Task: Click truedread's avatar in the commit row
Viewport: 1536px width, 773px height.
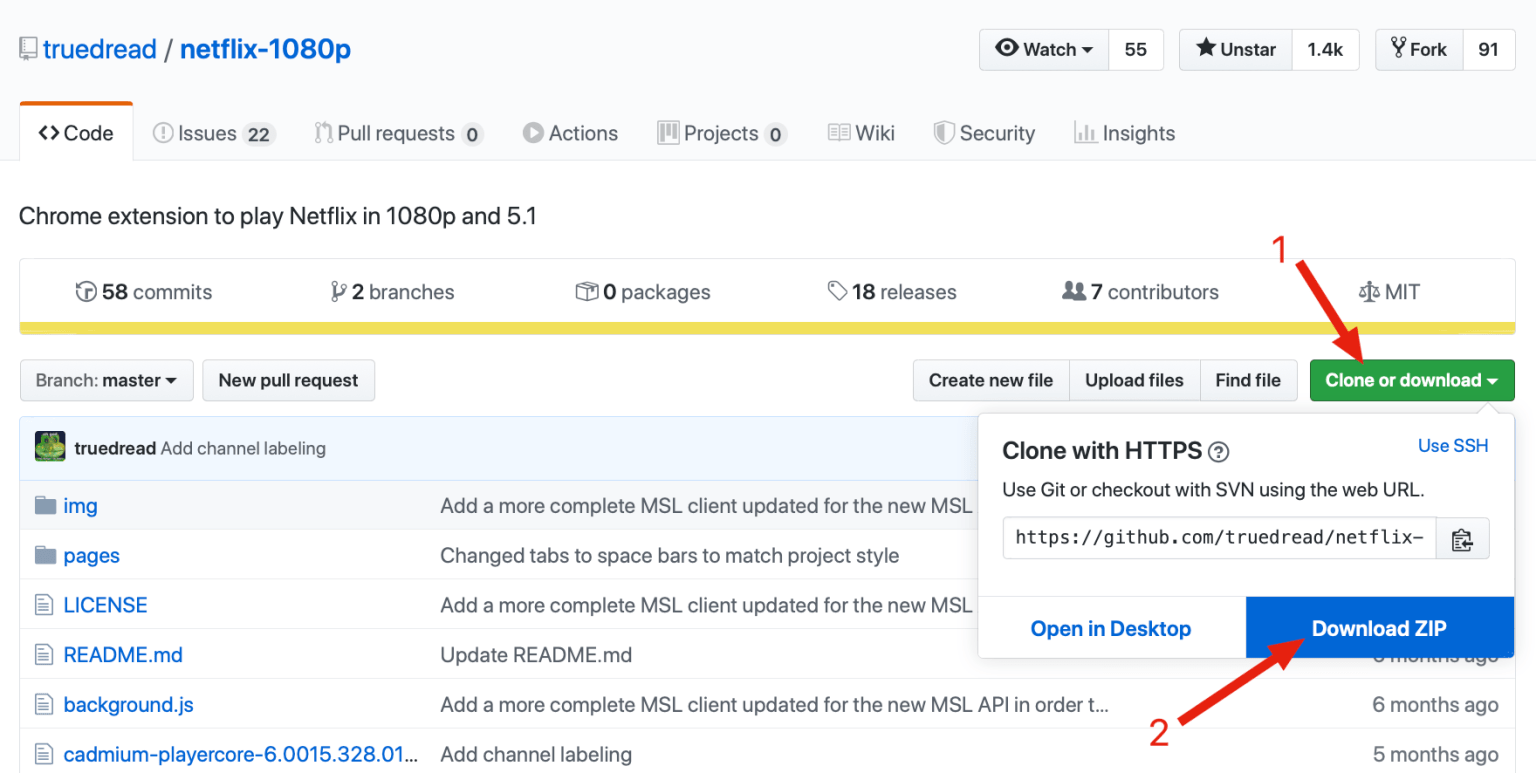Action: [50, 447]
